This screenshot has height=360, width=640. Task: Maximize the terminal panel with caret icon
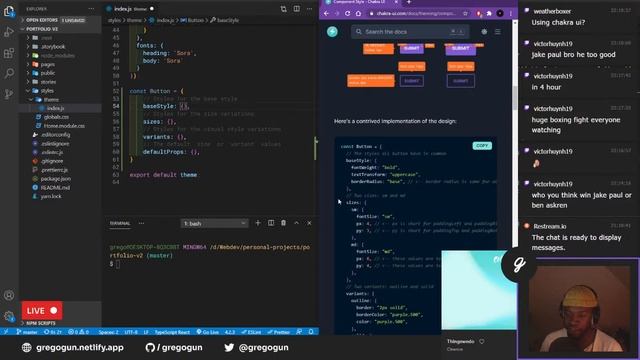click(x=296, y=223)
